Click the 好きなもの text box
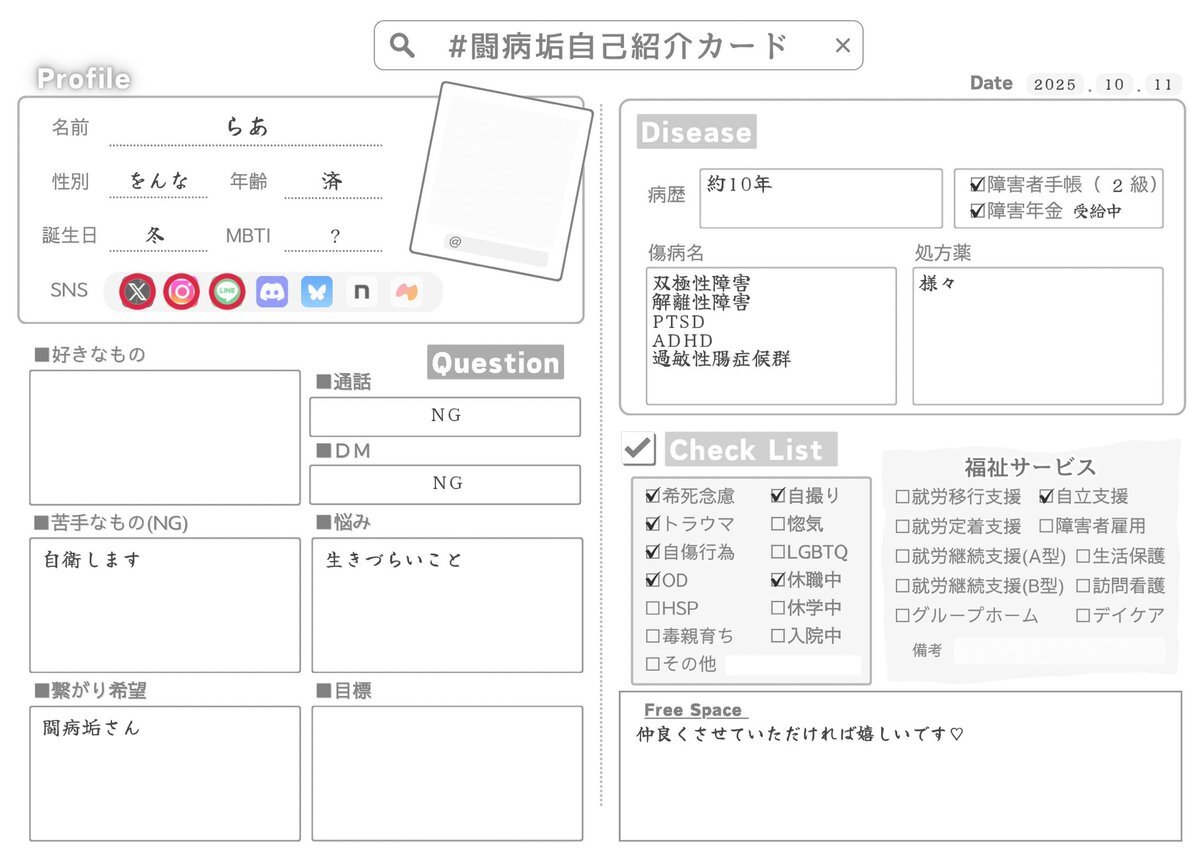1200x857 pixels. point(164,437)
